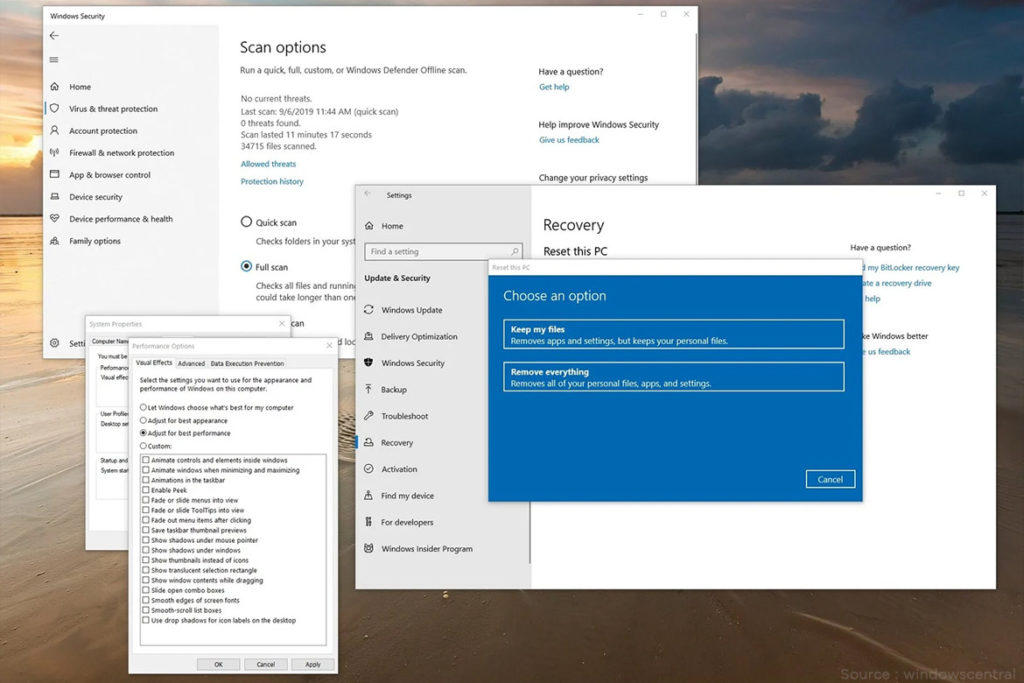Check 'Show shadows under mouse pointer'
Image resolution: width=1024 pixels, height=683 pixels.
[x=146, y=540]
